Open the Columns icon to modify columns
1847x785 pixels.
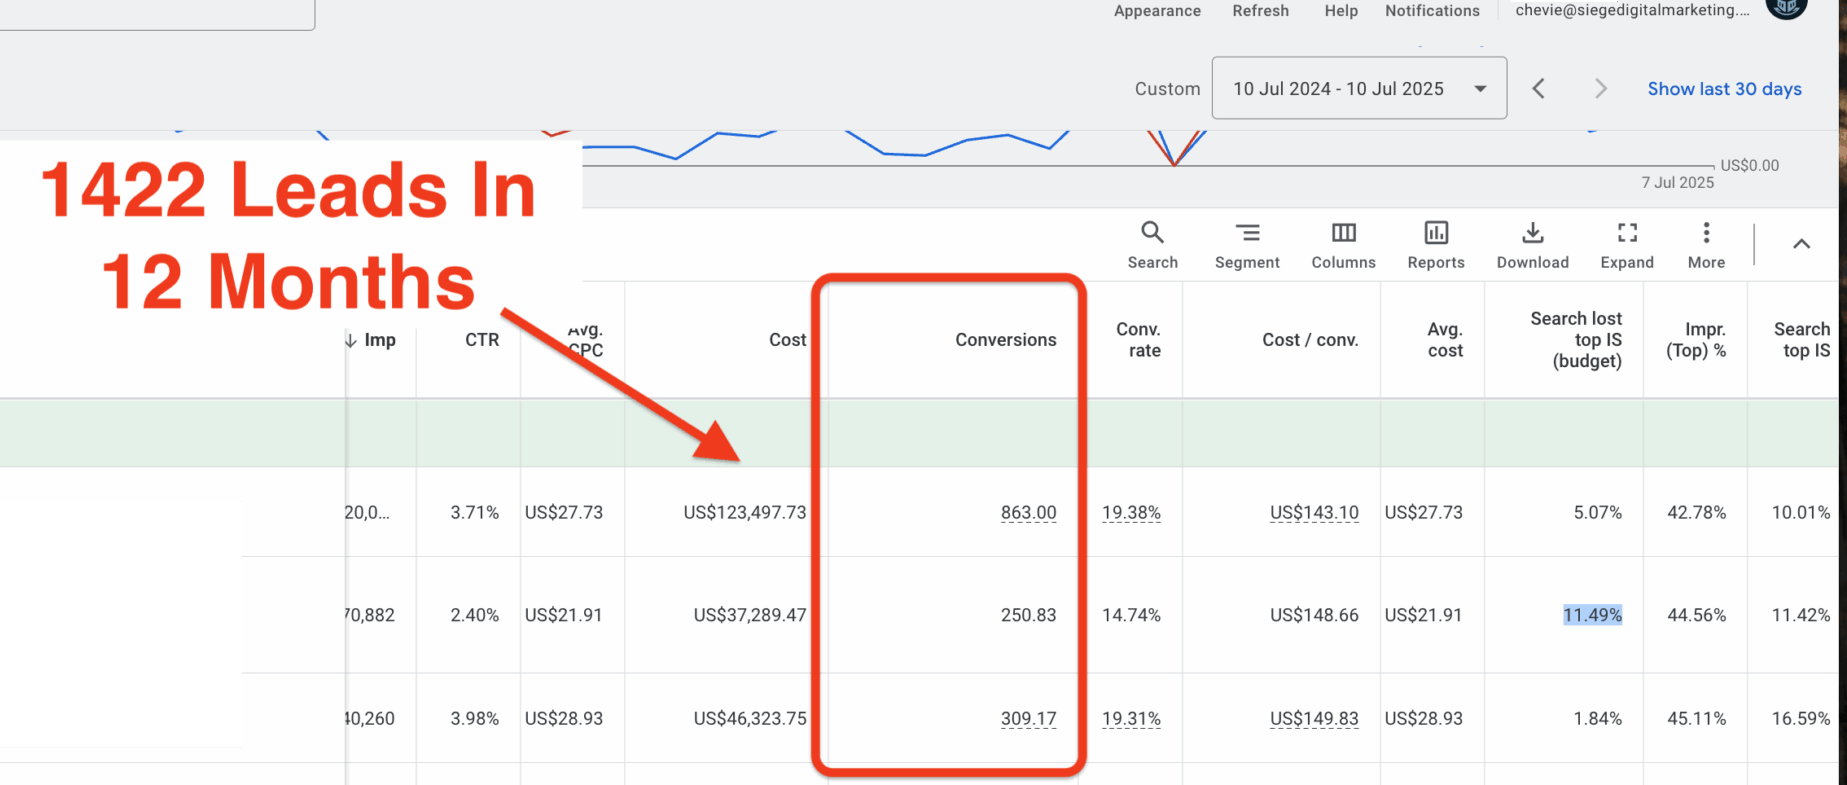(1343, 233)
